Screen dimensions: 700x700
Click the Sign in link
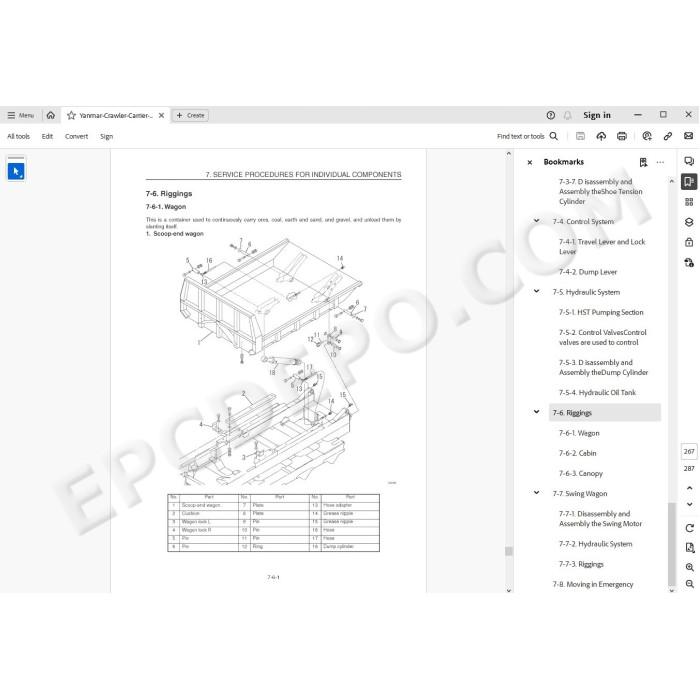pyautogui.click(x=596, y=115)
